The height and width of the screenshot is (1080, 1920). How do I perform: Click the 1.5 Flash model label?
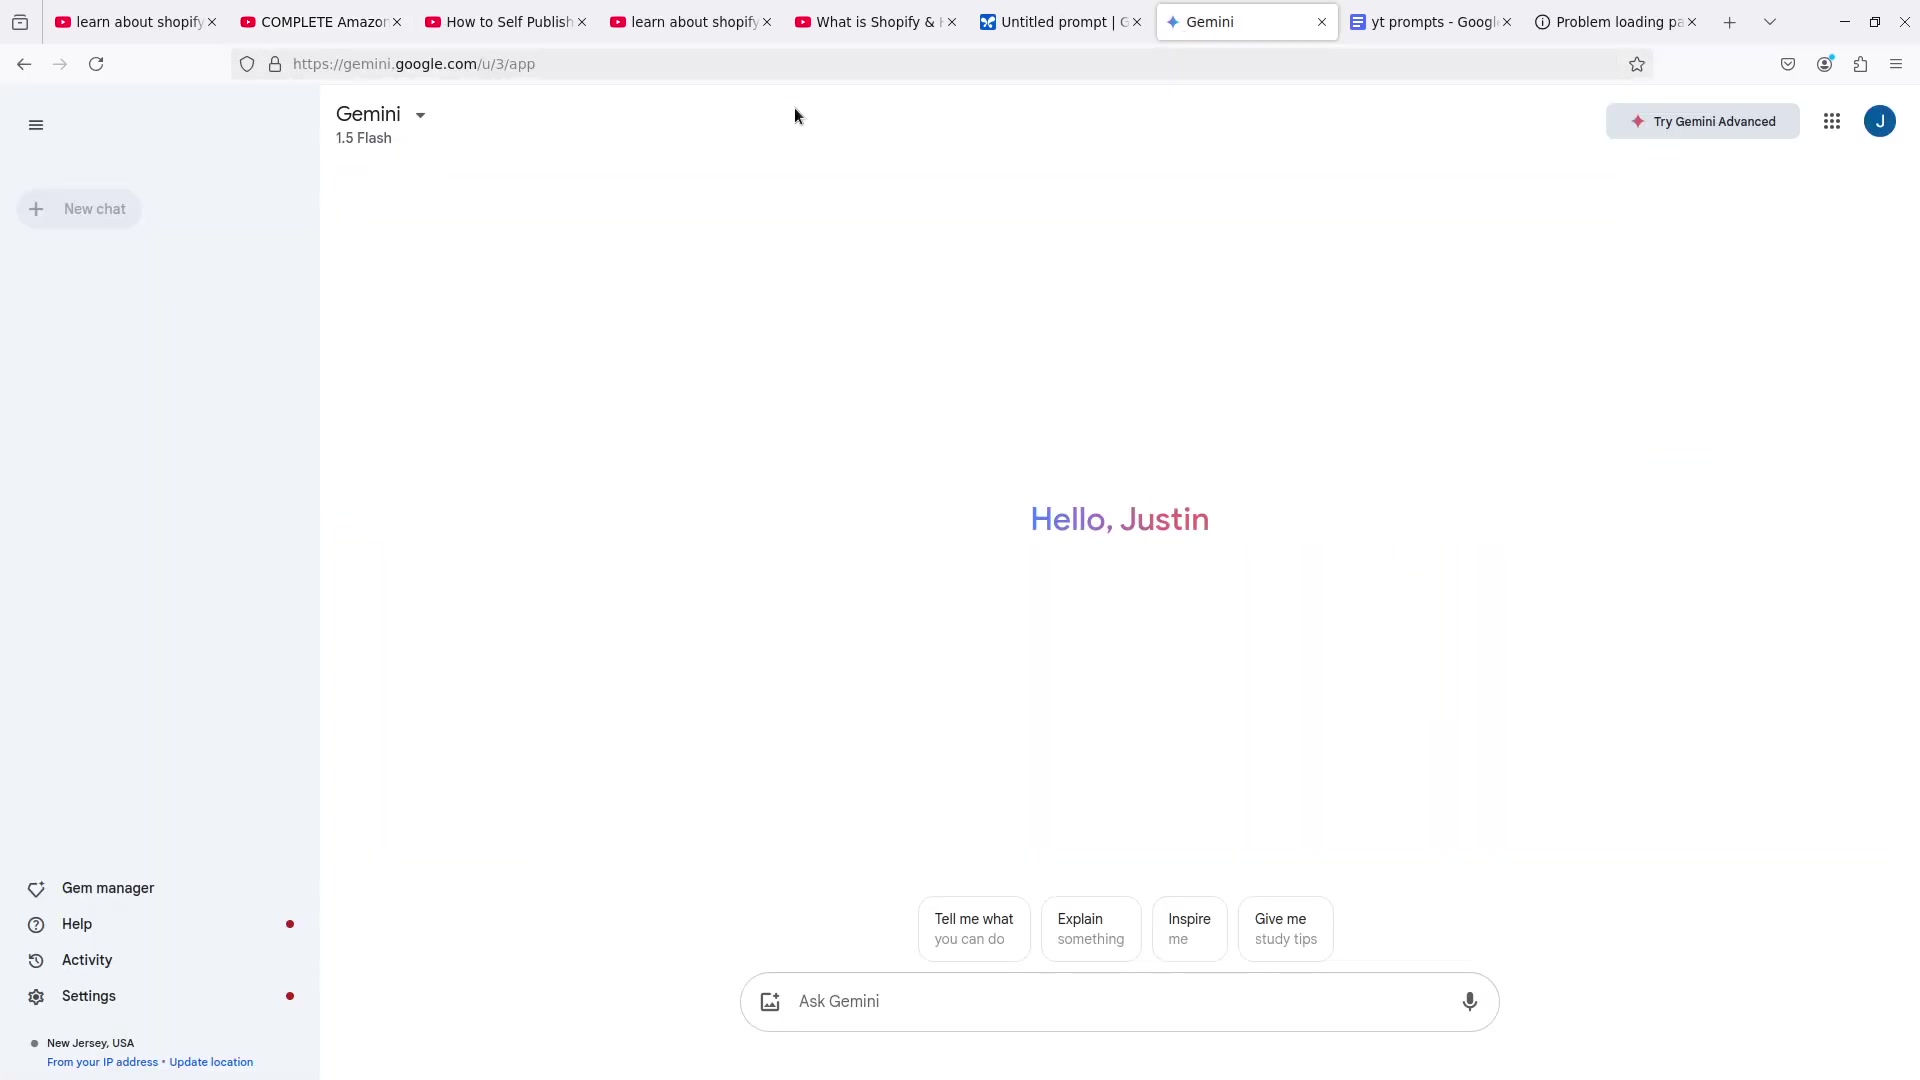click(363, 138)
